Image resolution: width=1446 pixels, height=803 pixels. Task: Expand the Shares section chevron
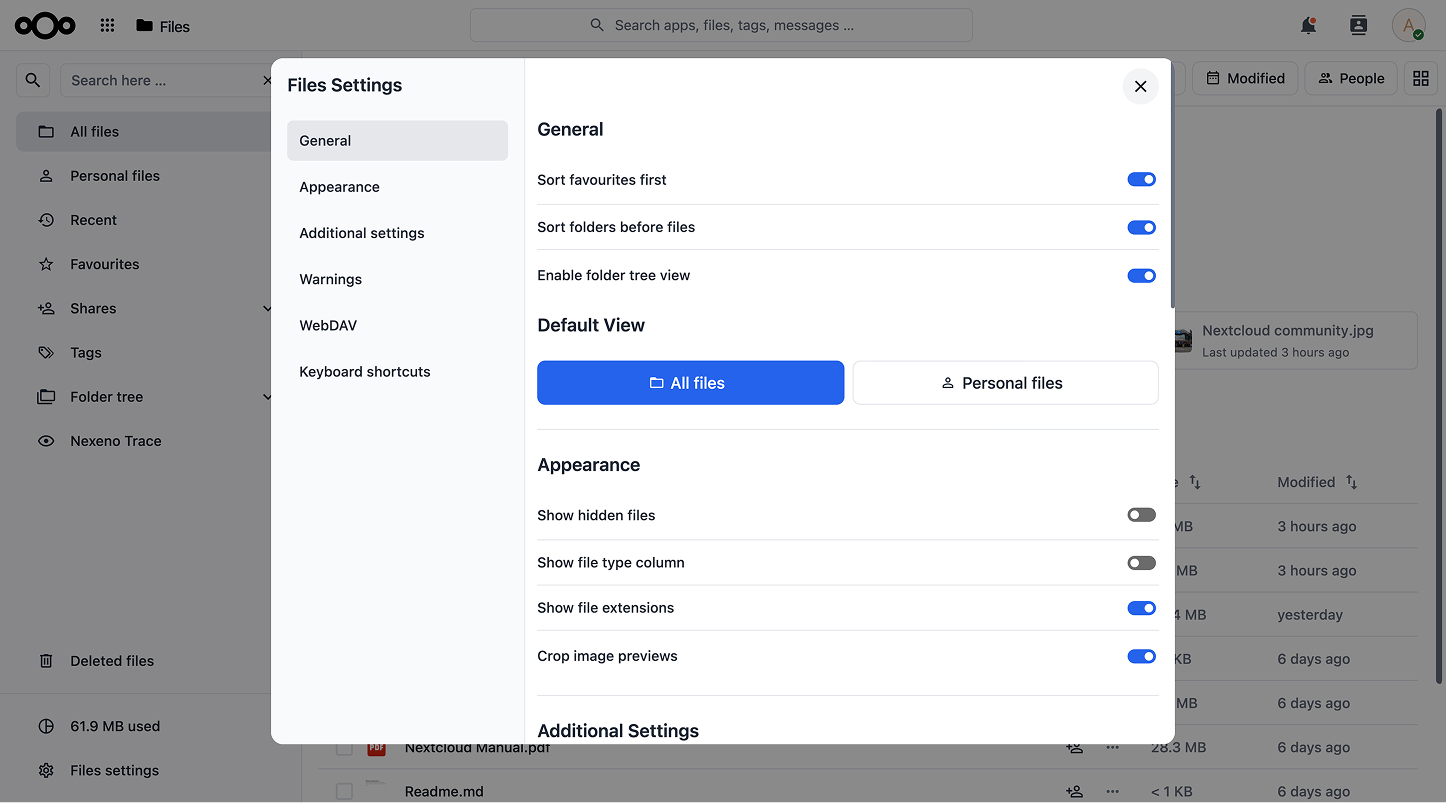tap(266, 309)
